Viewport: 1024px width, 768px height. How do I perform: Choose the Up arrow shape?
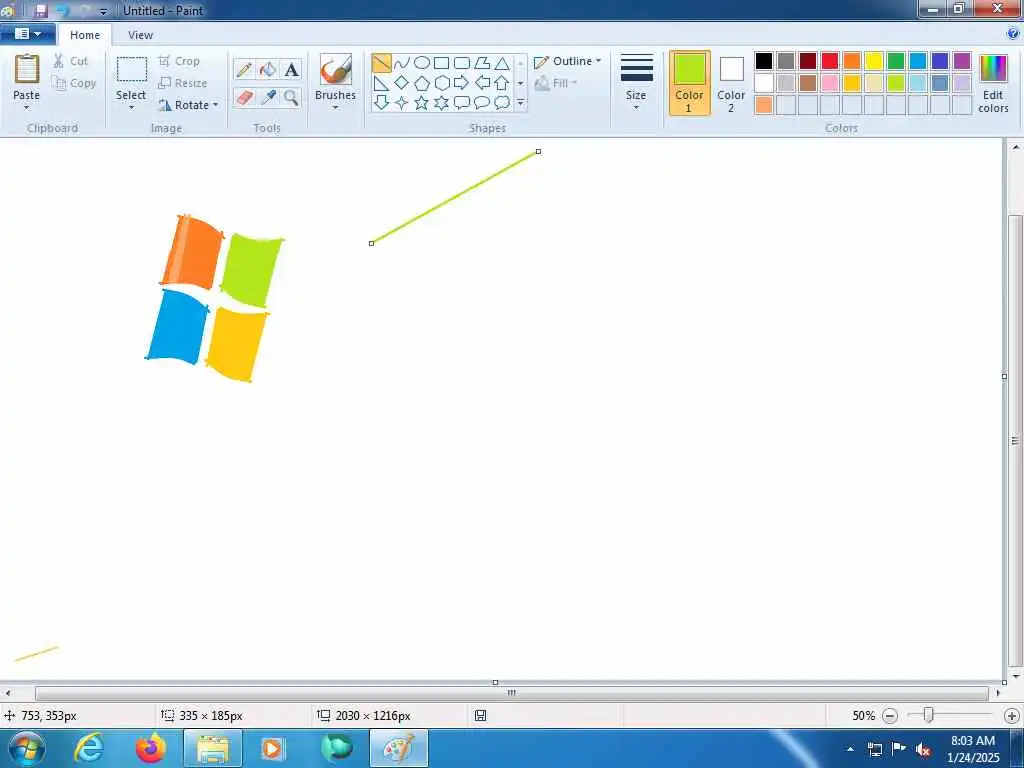(x=502, y=83)
